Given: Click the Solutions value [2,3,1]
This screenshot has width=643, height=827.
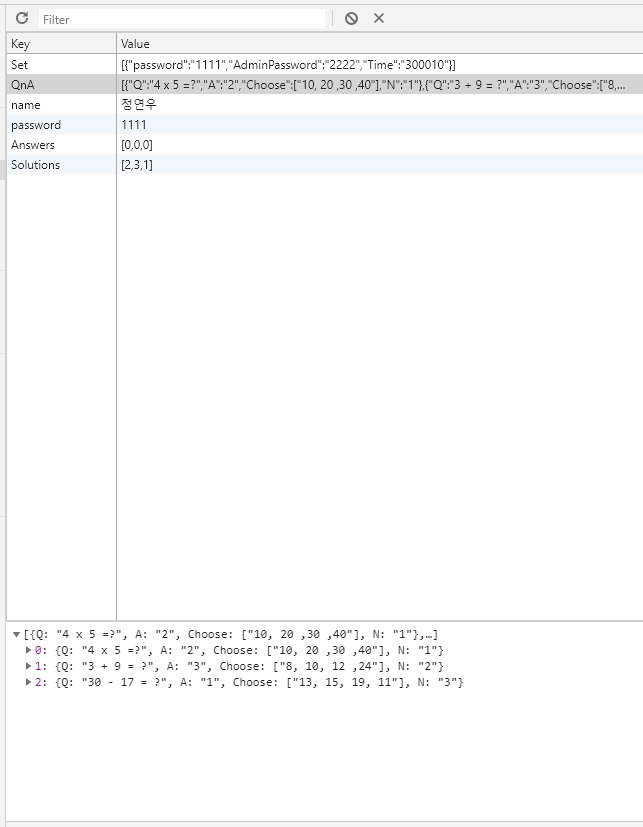Looking at the screenshot, I should pyautogui.click(x=137, y=165).
